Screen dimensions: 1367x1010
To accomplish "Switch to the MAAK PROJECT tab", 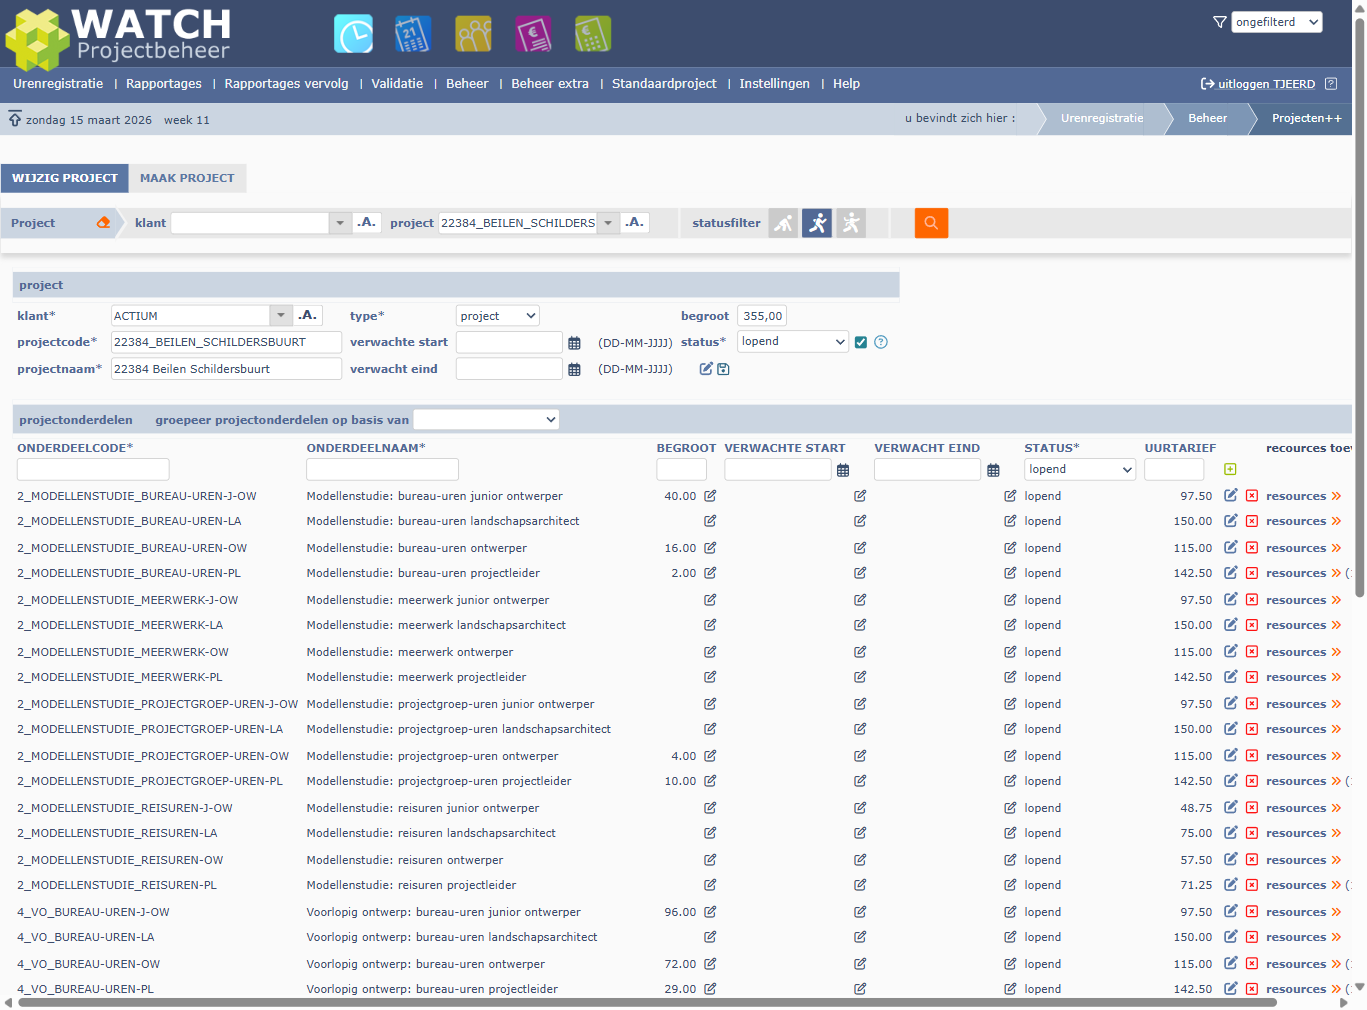I will click(187, 178).
